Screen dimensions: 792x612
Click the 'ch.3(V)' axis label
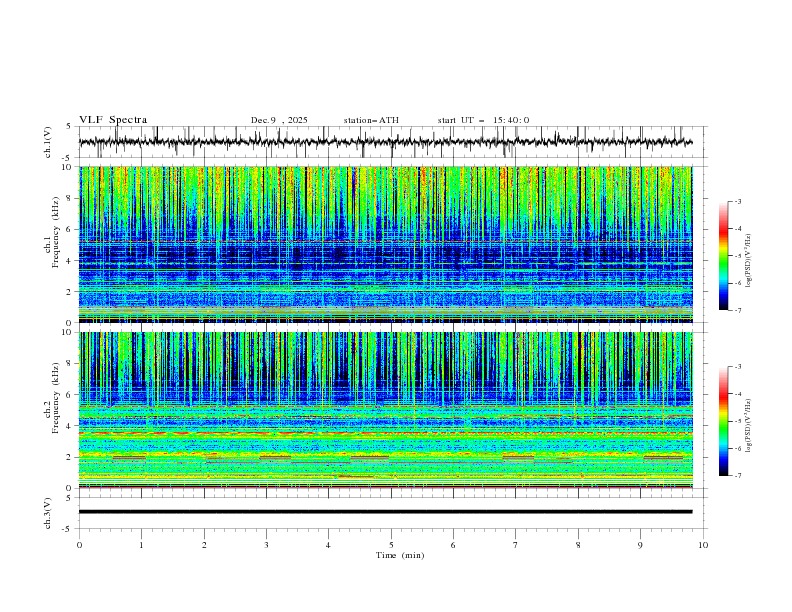pyautogui.click(x=48, y=513)
